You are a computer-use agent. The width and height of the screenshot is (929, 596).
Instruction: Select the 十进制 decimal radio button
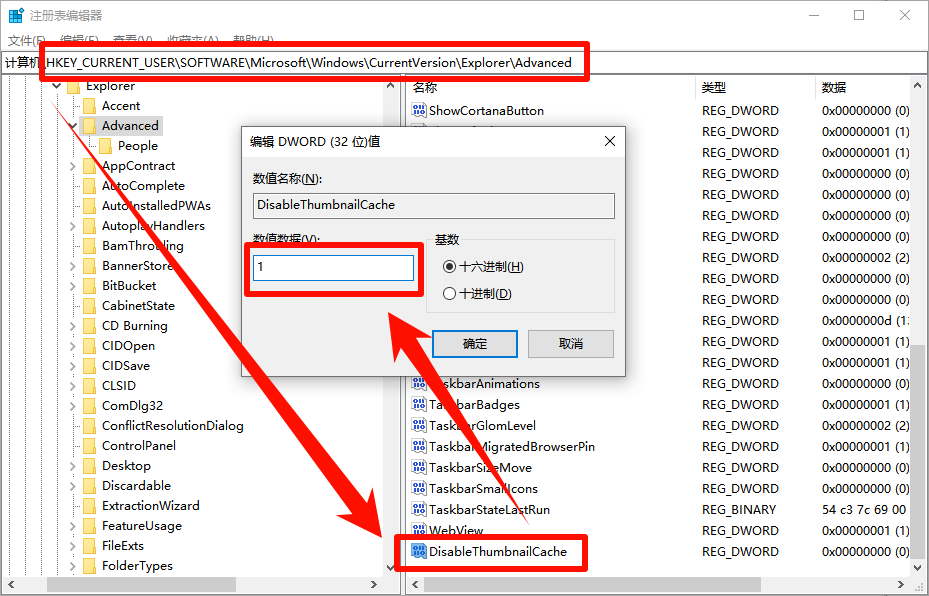tap(450, 294)
